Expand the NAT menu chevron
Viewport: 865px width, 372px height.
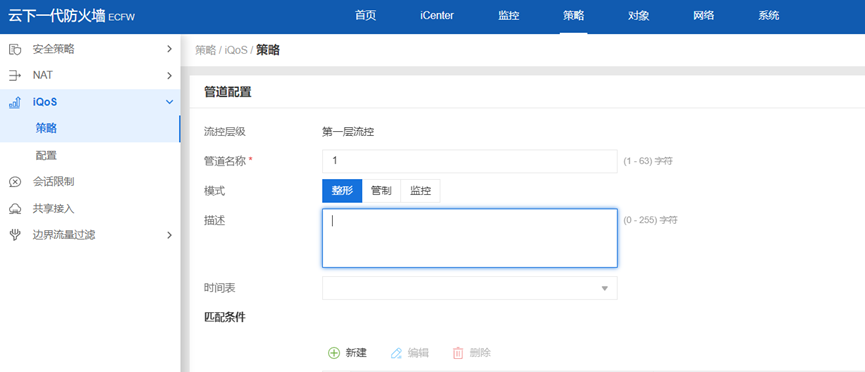click(x=169, y=76)
